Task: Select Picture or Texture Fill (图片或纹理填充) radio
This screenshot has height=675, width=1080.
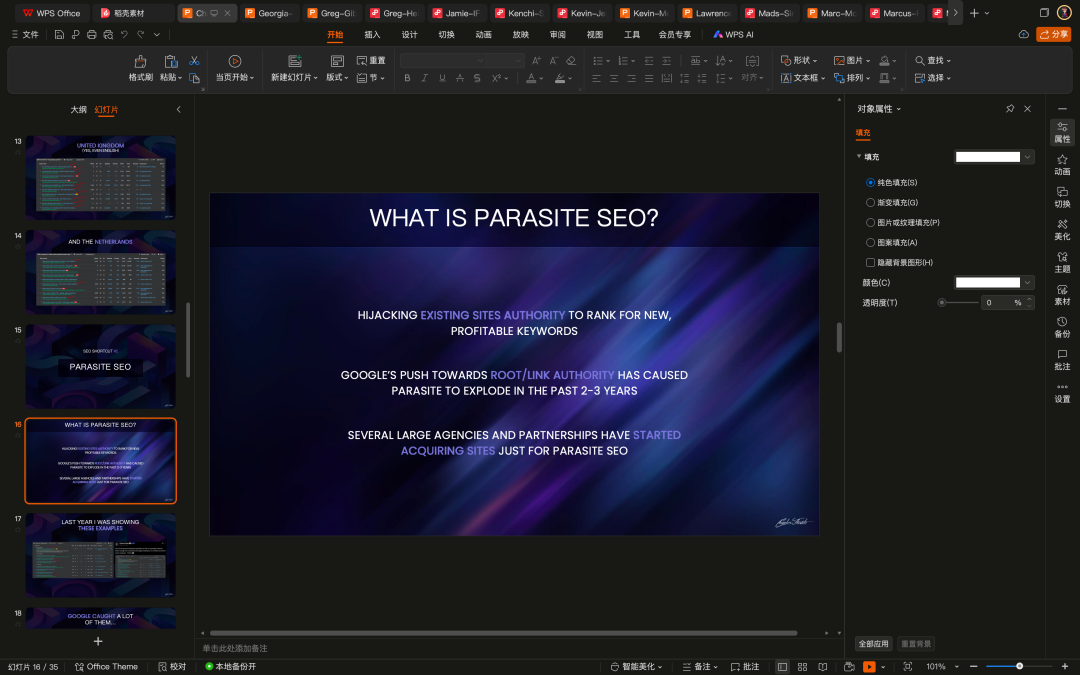Action: click(870, 222)
